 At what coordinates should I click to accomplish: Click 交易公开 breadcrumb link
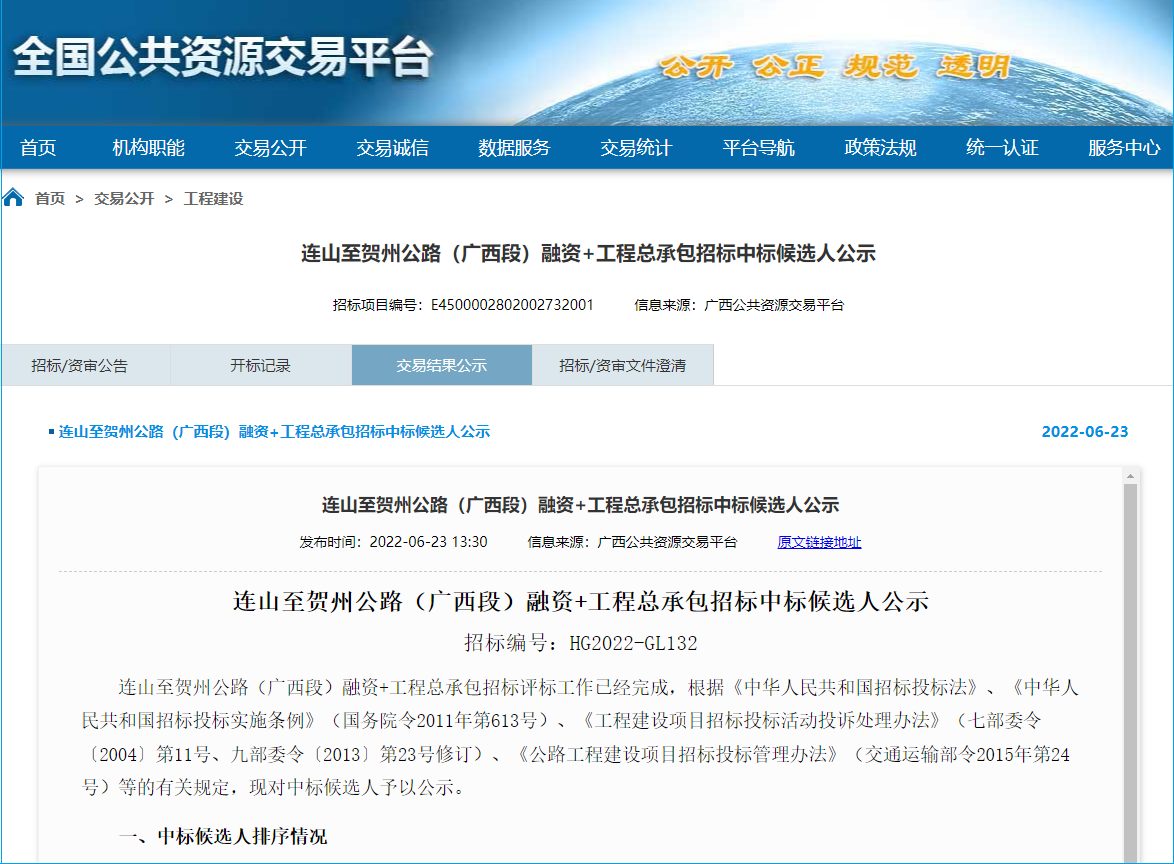(124, 199)
